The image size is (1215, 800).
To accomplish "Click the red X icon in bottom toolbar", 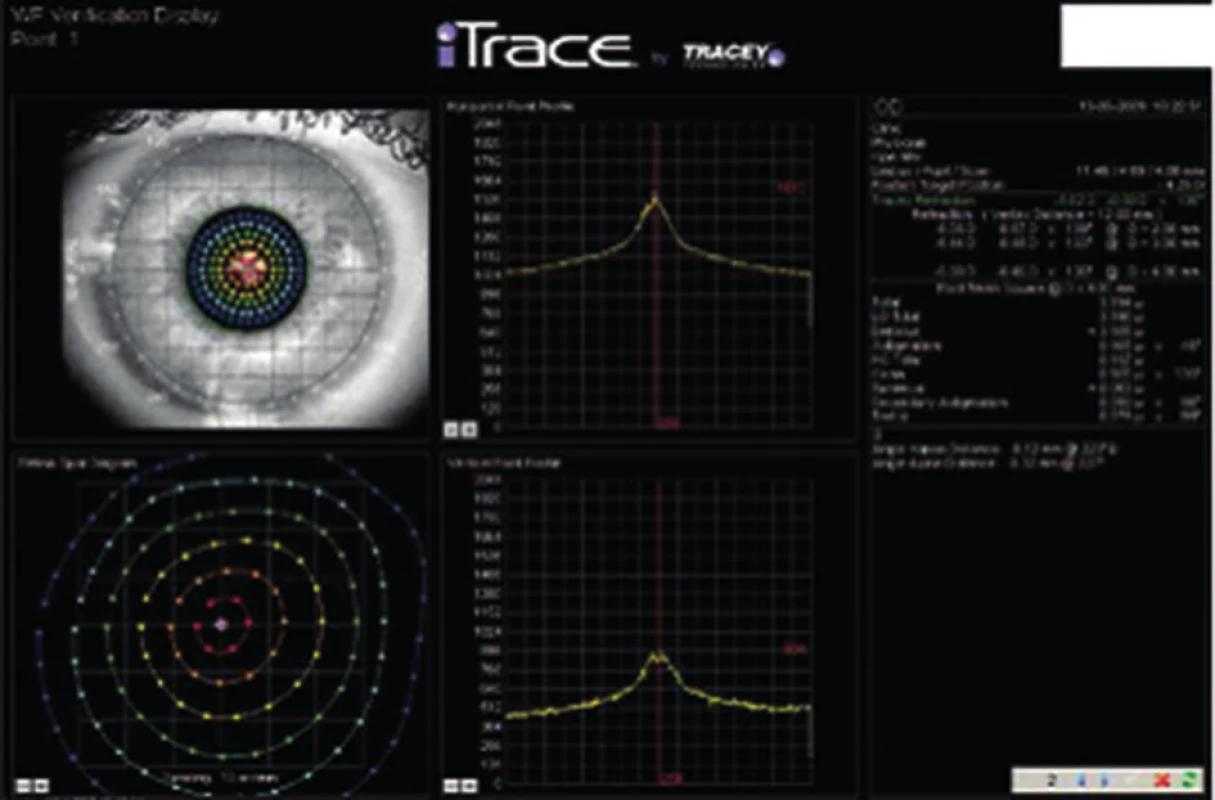I will click(1161, 780).
